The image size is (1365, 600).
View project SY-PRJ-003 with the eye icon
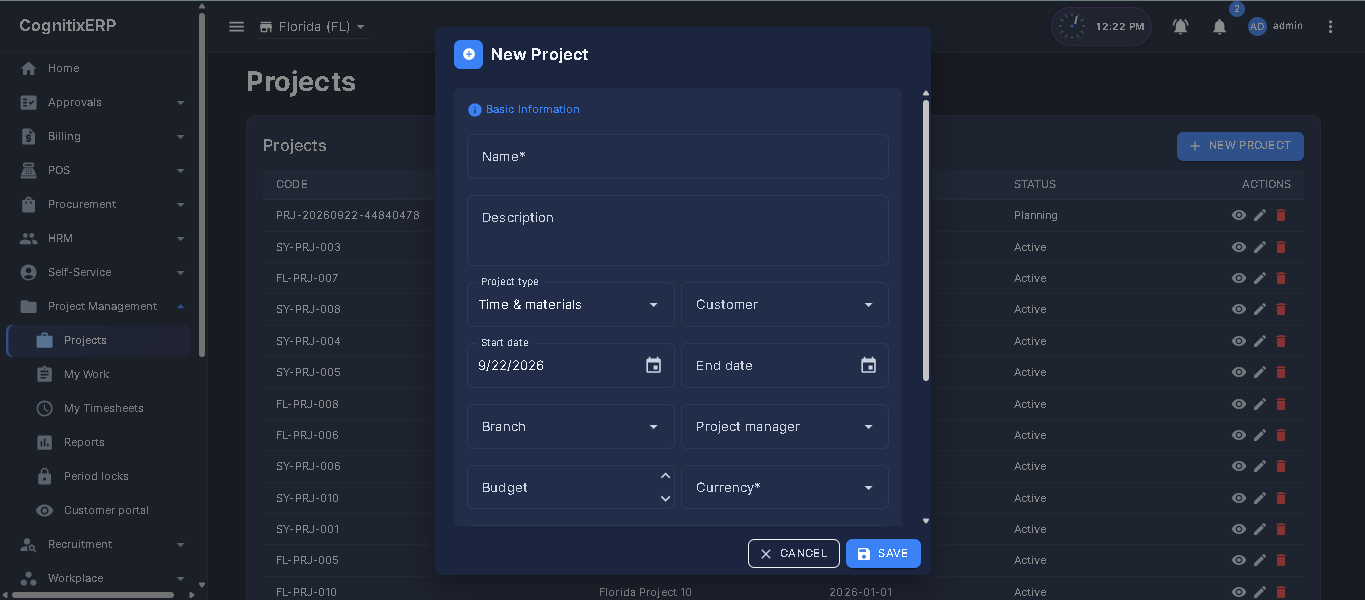tap(1239, 247)
